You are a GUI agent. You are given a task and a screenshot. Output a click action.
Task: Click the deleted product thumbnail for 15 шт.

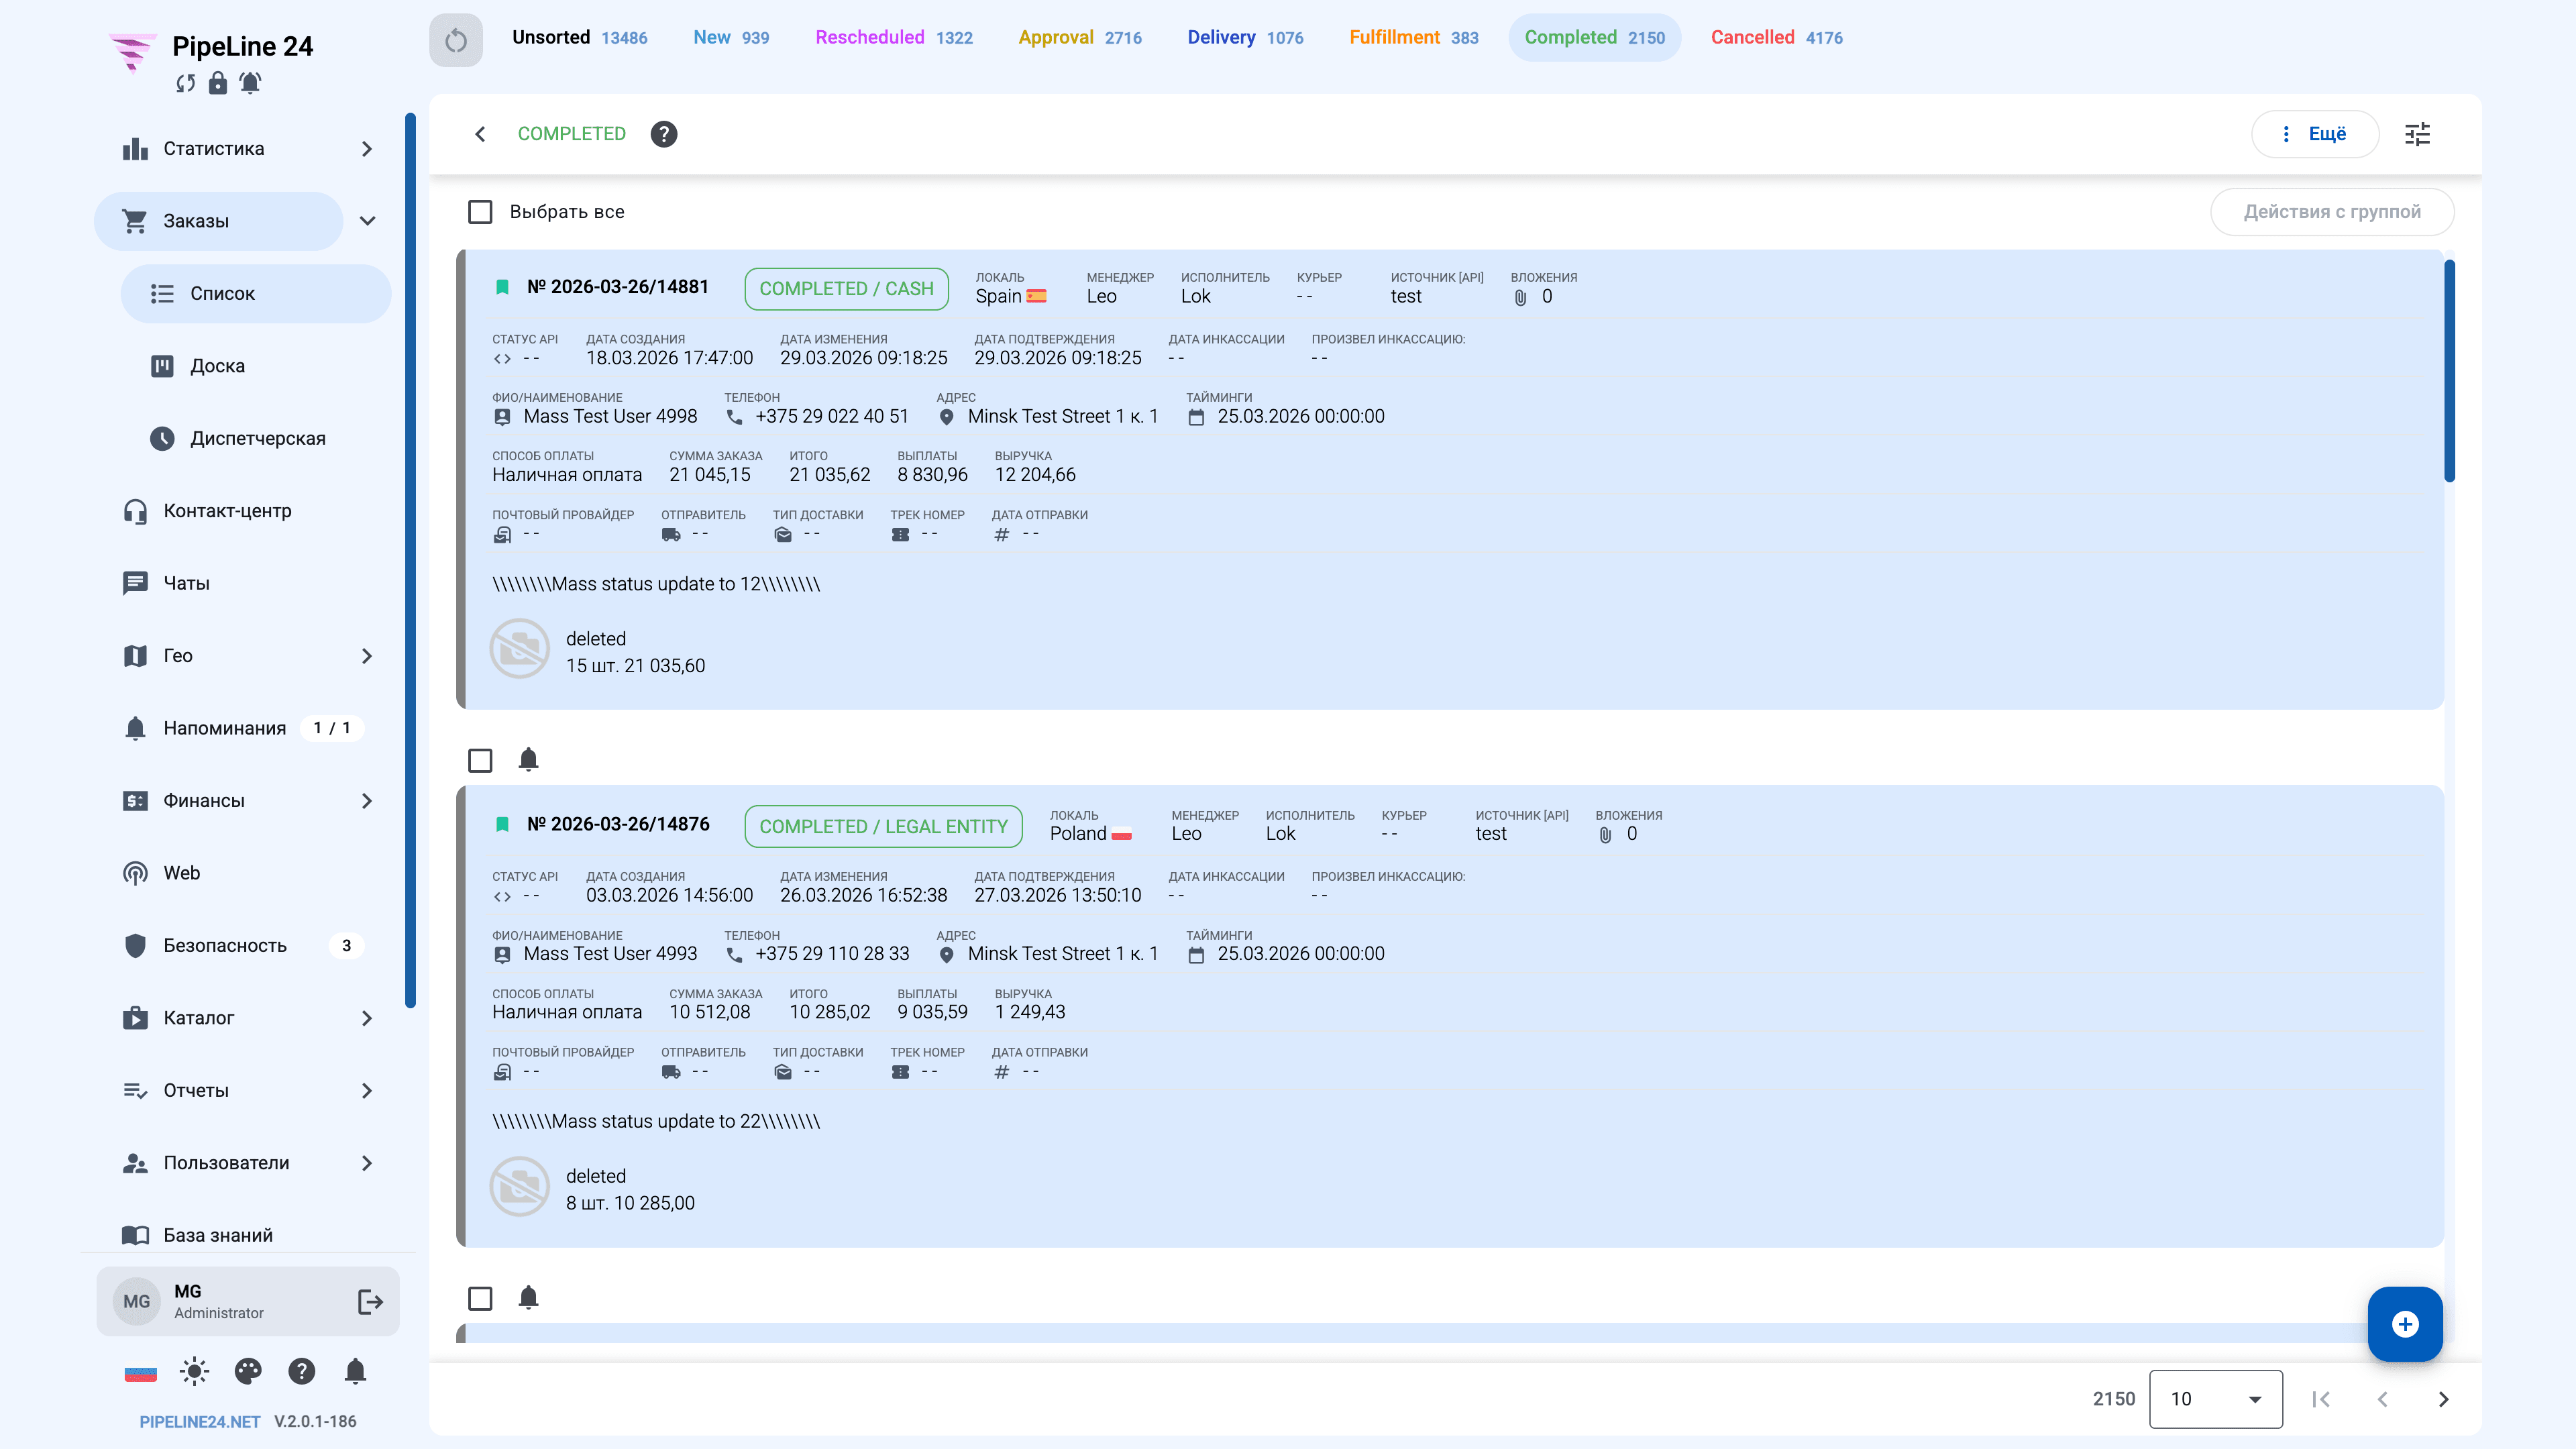tap(520, 649)
